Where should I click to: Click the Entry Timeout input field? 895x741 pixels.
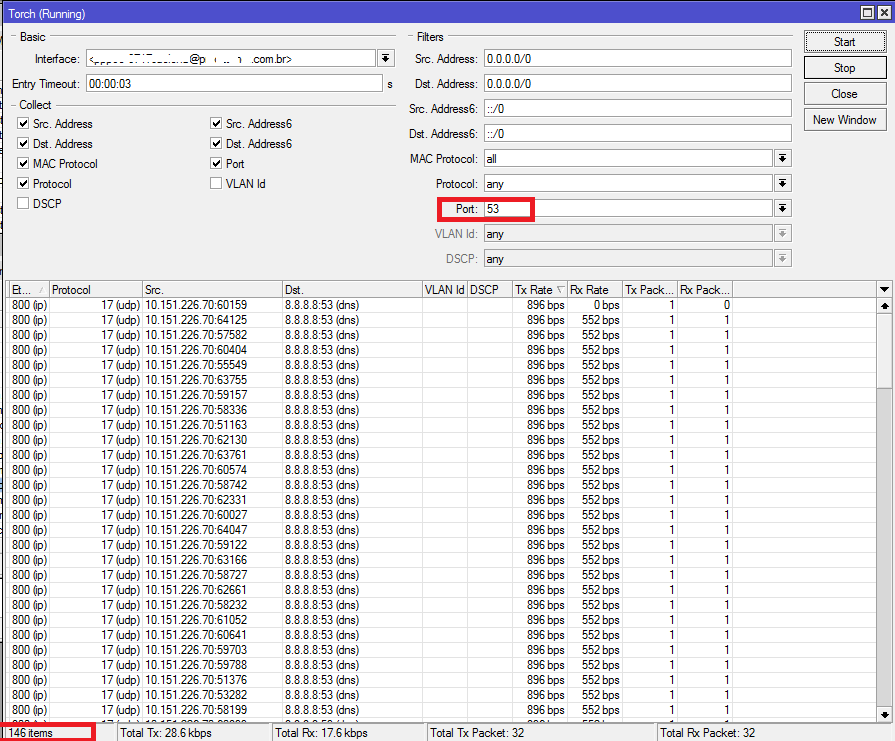[x=234, y=84]
